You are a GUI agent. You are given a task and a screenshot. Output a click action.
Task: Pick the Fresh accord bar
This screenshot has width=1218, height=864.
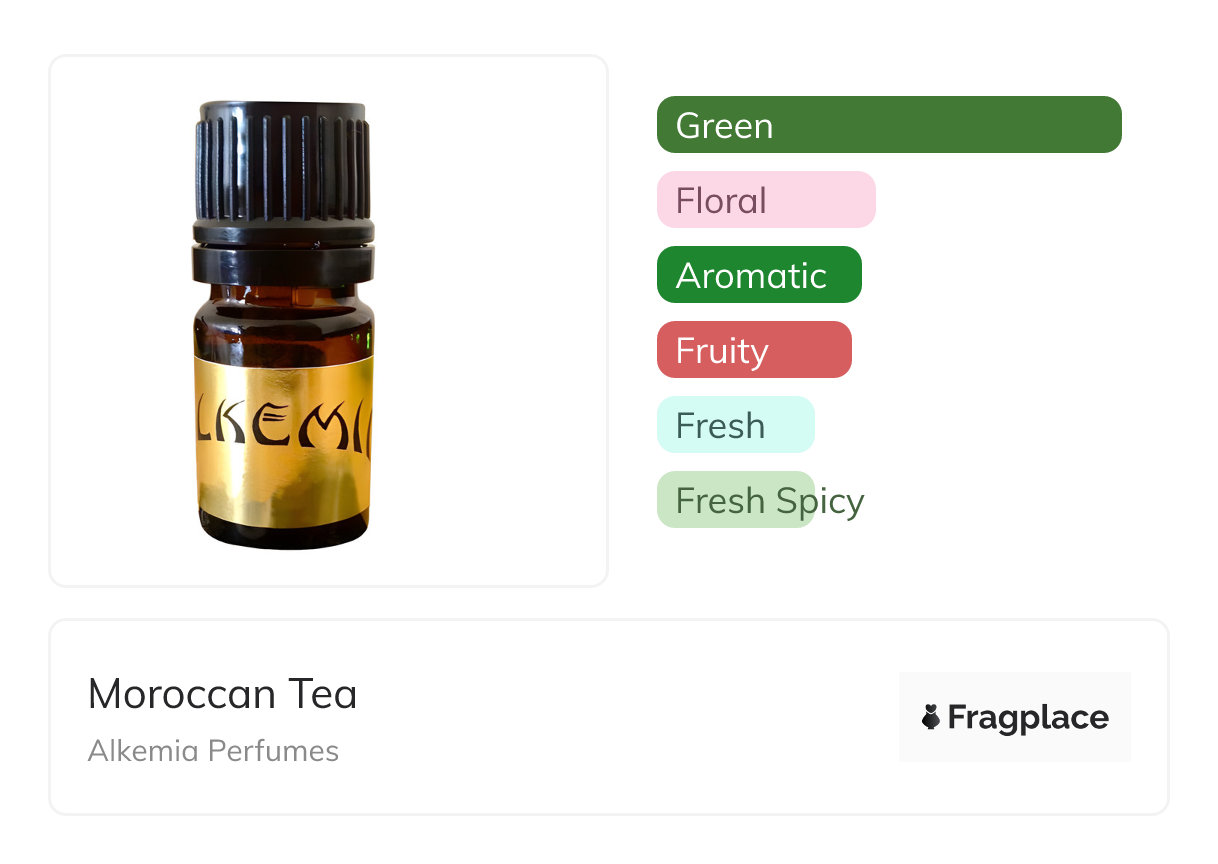736,425
